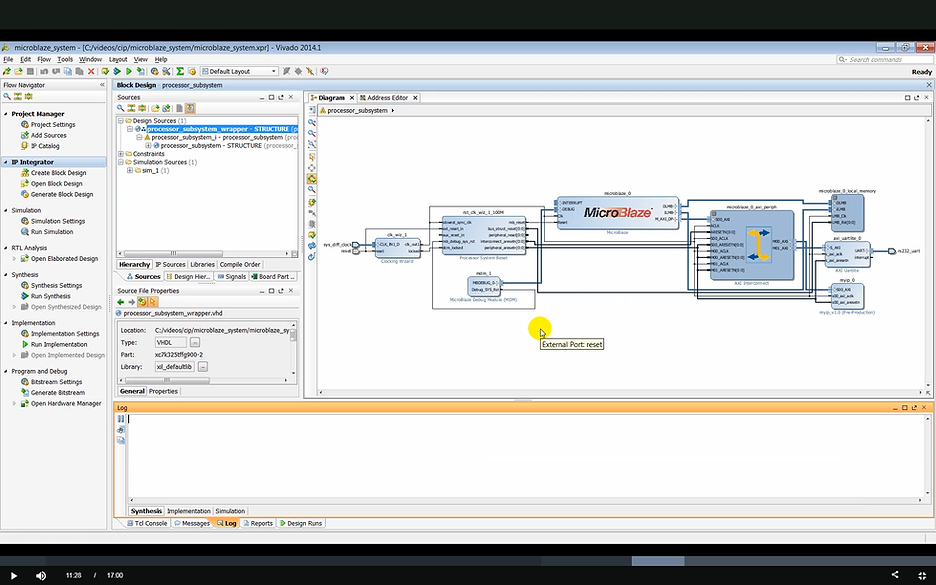
Task: Switch to the Address Editor tab
Action: click(386, 98)
